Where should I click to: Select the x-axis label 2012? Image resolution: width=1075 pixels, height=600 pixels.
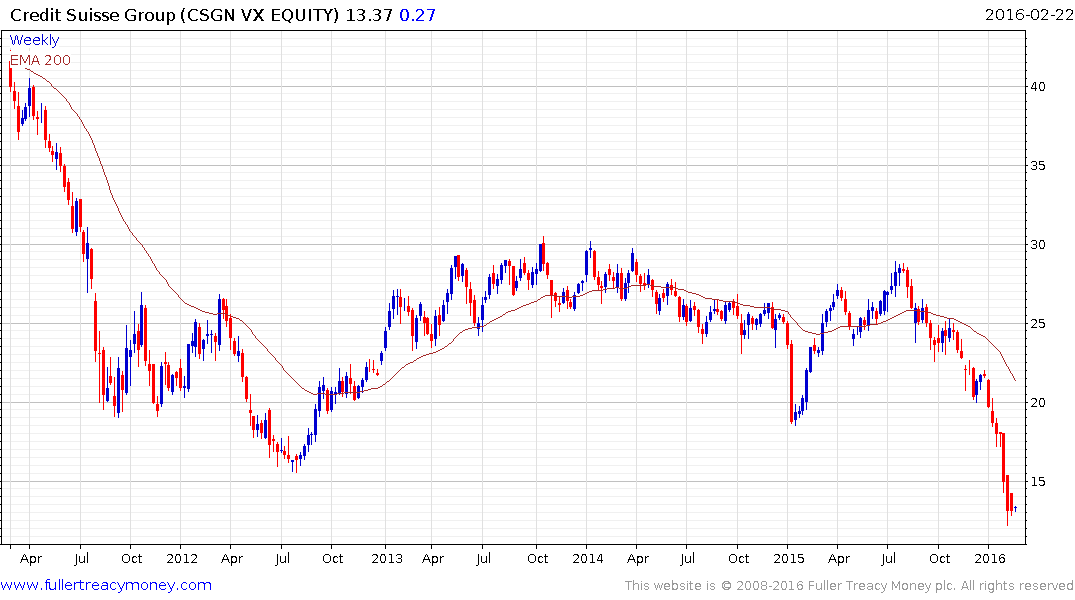tap(182, 559)
